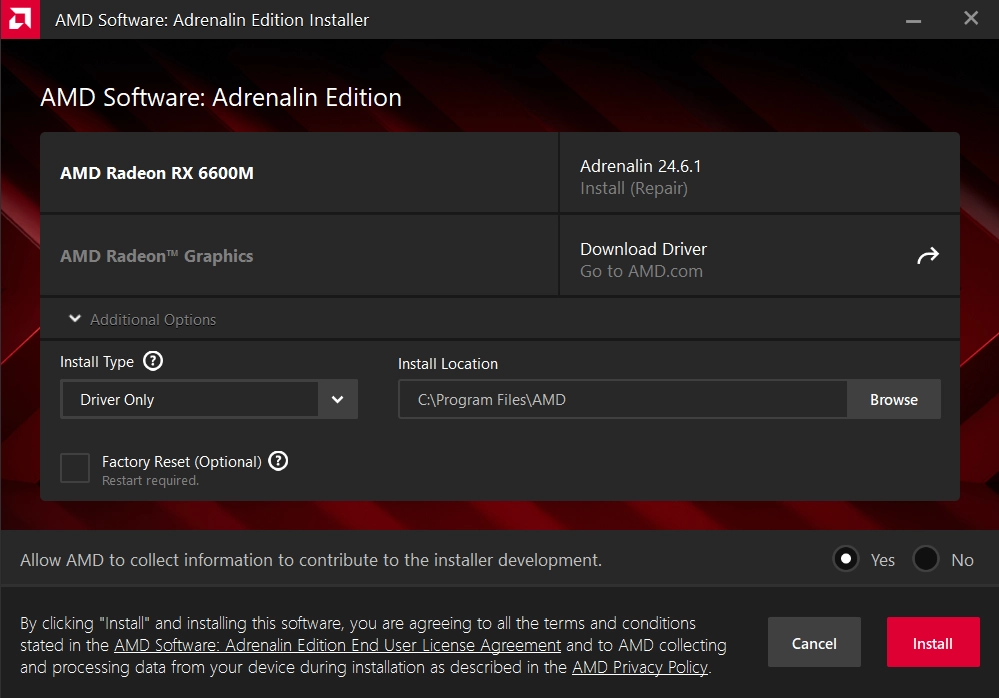Open Install Type help question mark
The height and width of the screenshot is (698, 999).
point(153,361)
